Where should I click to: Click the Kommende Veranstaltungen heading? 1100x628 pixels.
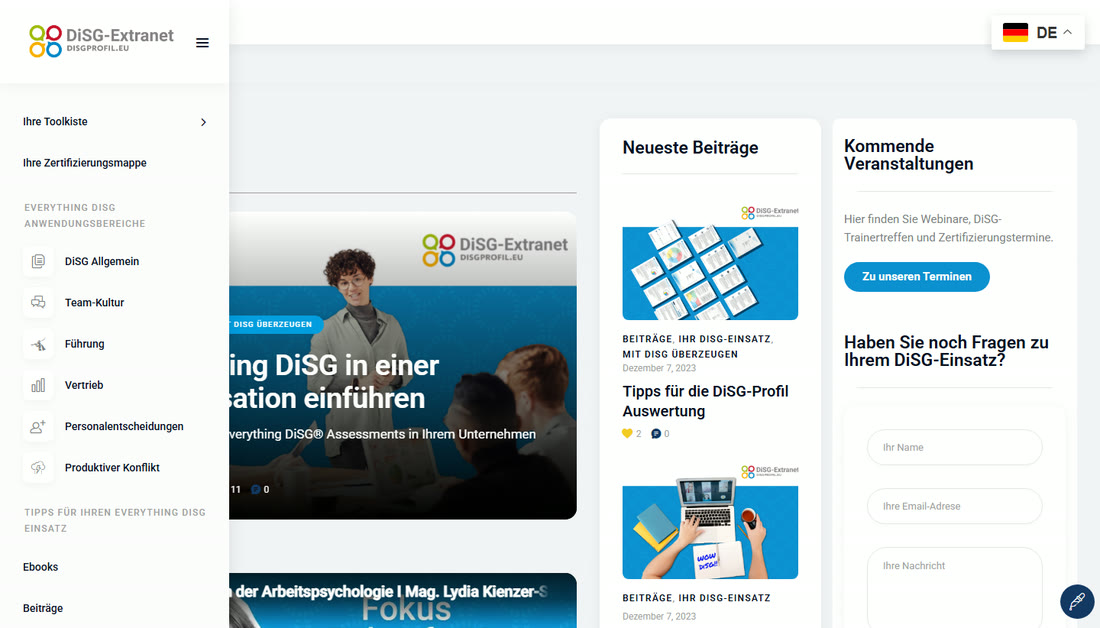(x=908, y=155)
